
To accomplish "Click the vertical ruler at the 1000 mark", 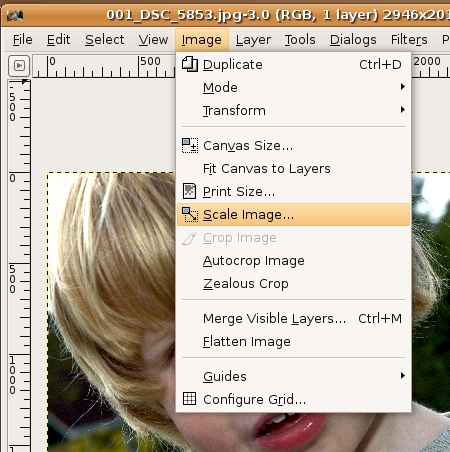I will click(19, 355).
